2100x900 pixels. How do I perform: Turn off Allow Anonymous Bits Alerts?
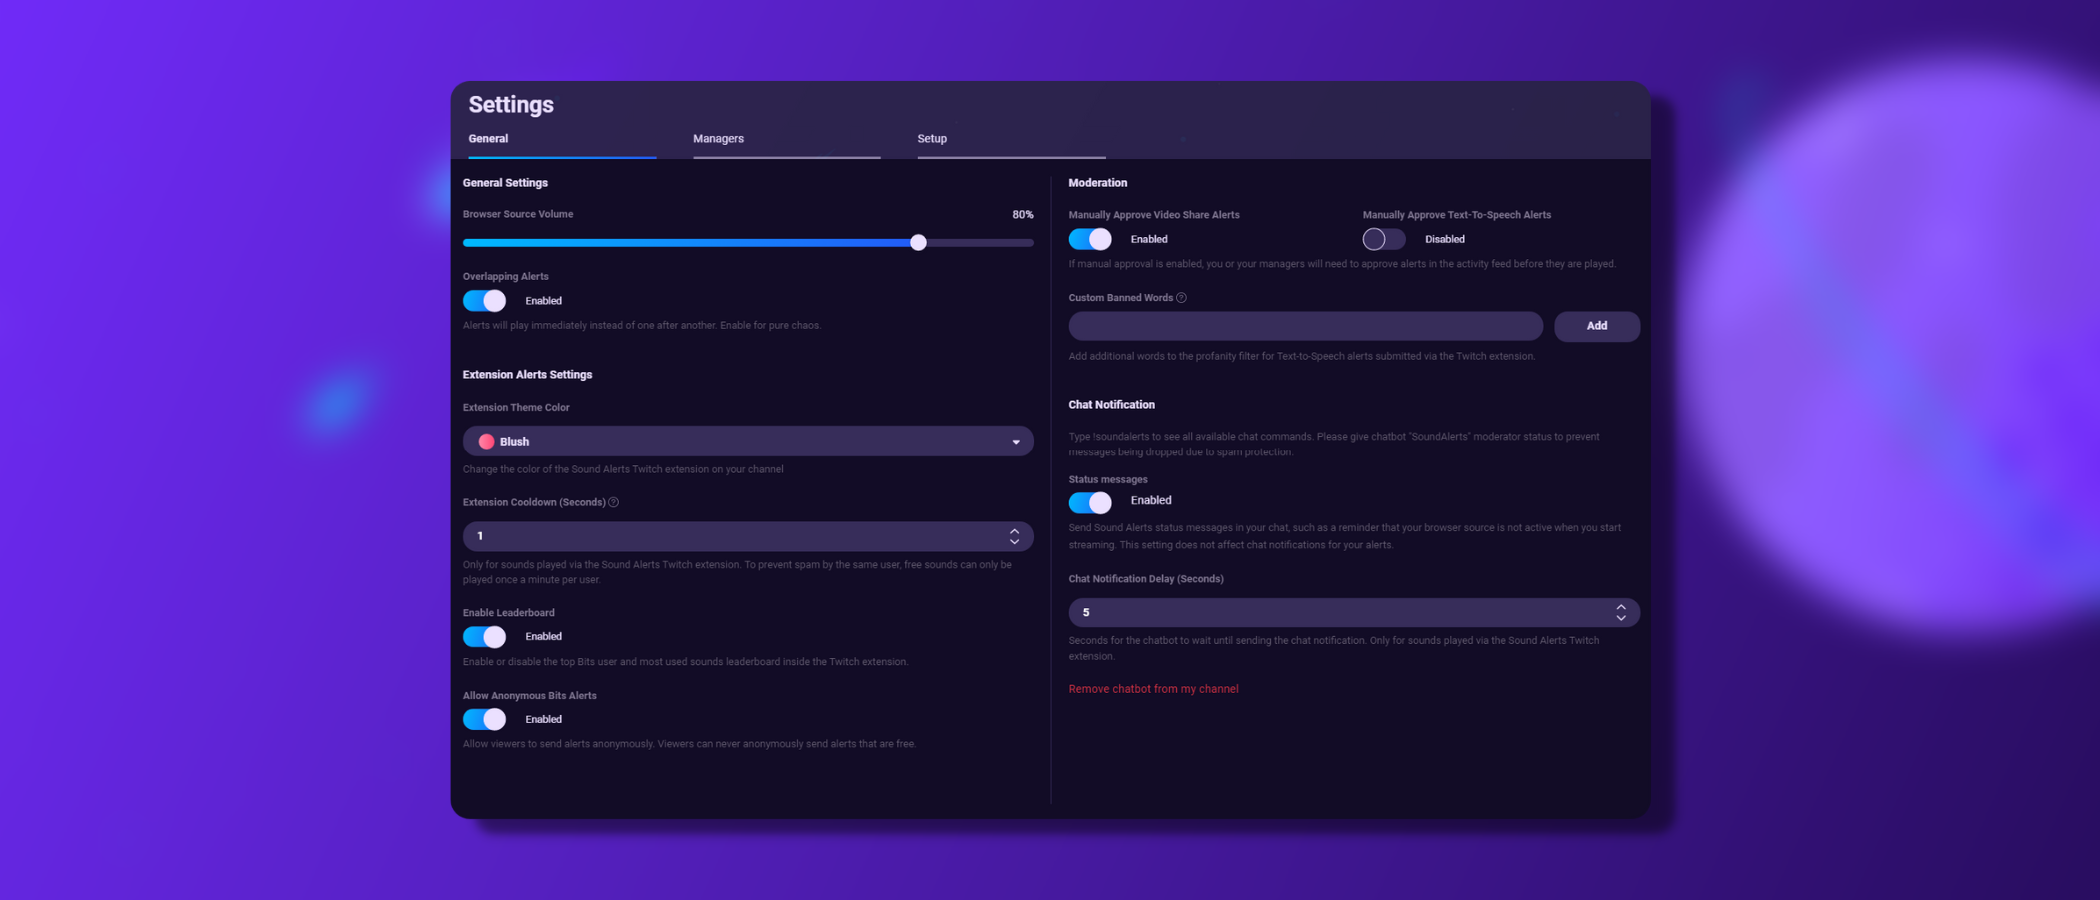[484, 719]
